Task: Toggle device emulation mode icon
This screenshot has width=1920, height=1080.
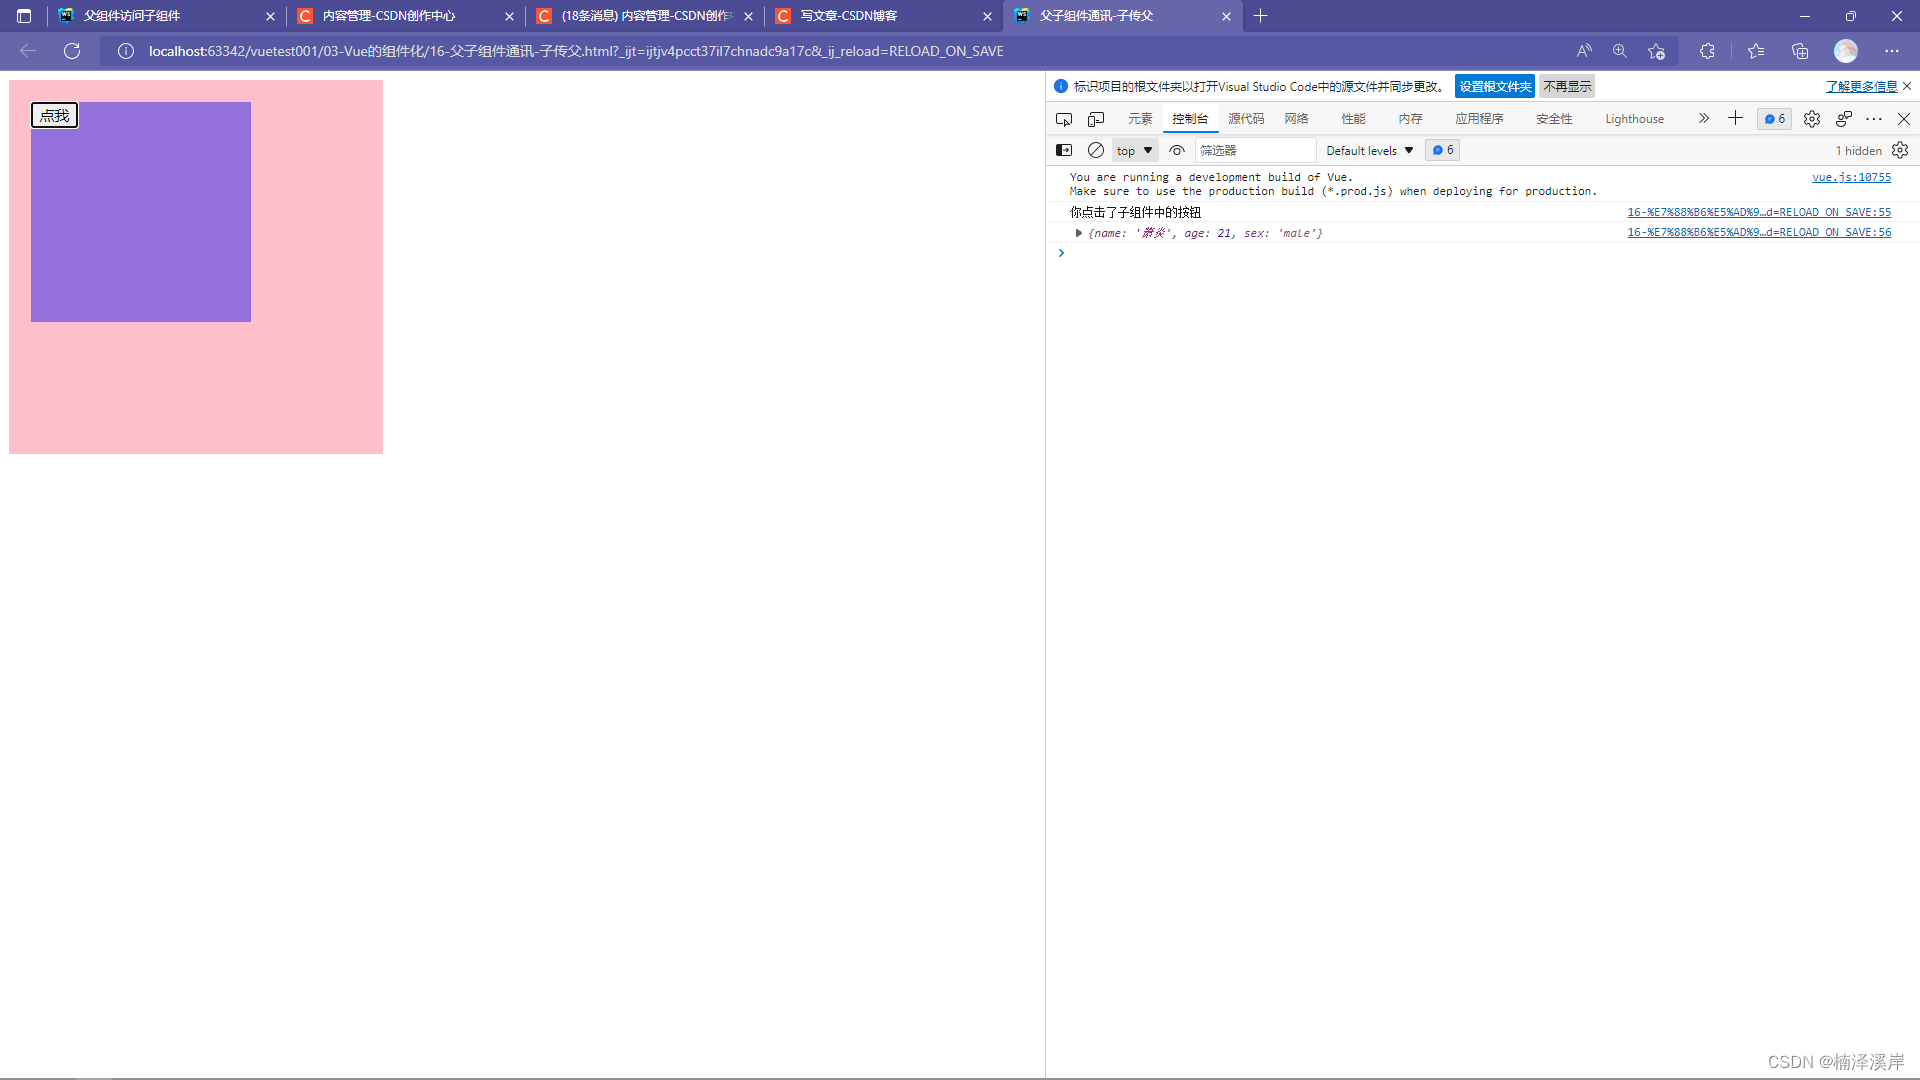Action: point(1096,119)
